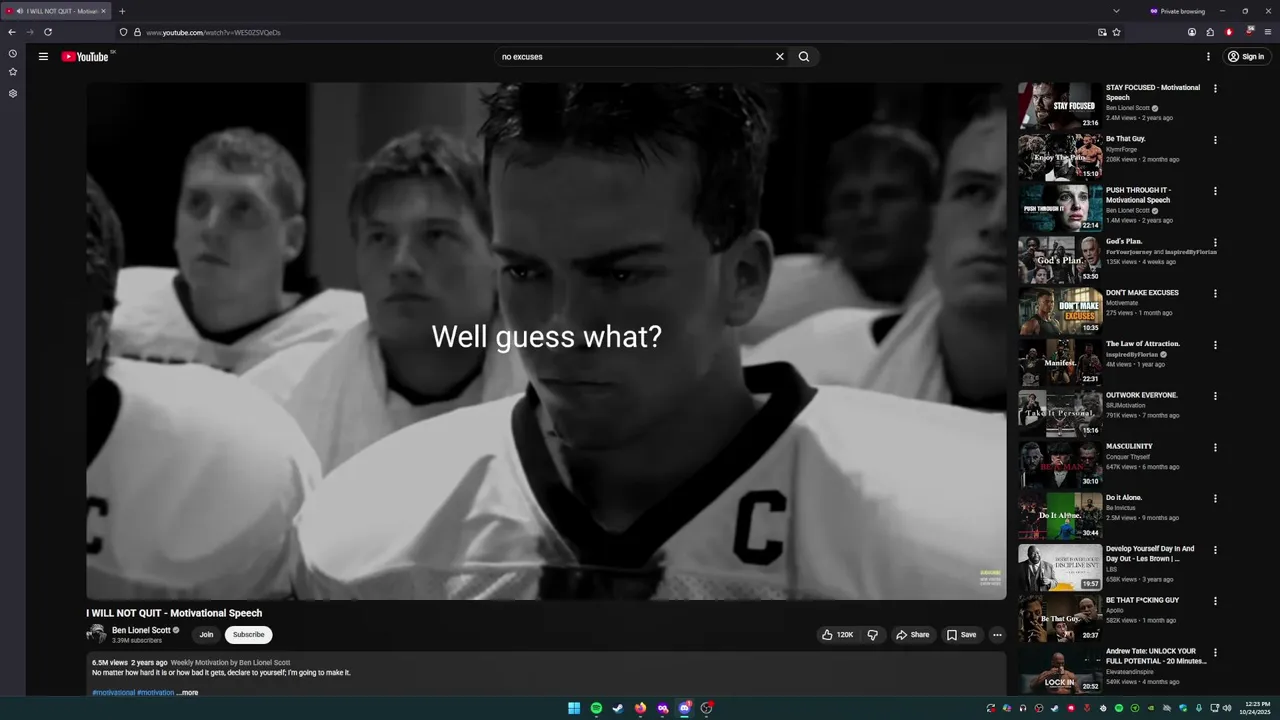The height and width of the screenshot is (720, 1280).
Task: Open the Ben Lionel Scott channel name link
Action: (x=141, y=630)
